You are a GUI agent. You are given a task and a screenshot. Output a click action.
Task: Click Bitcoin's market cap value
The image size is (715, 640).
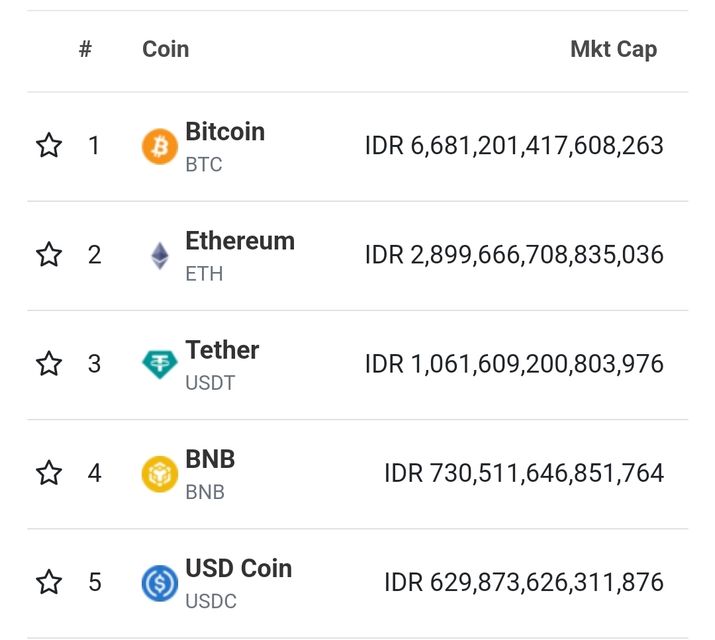tap(514, 146)
